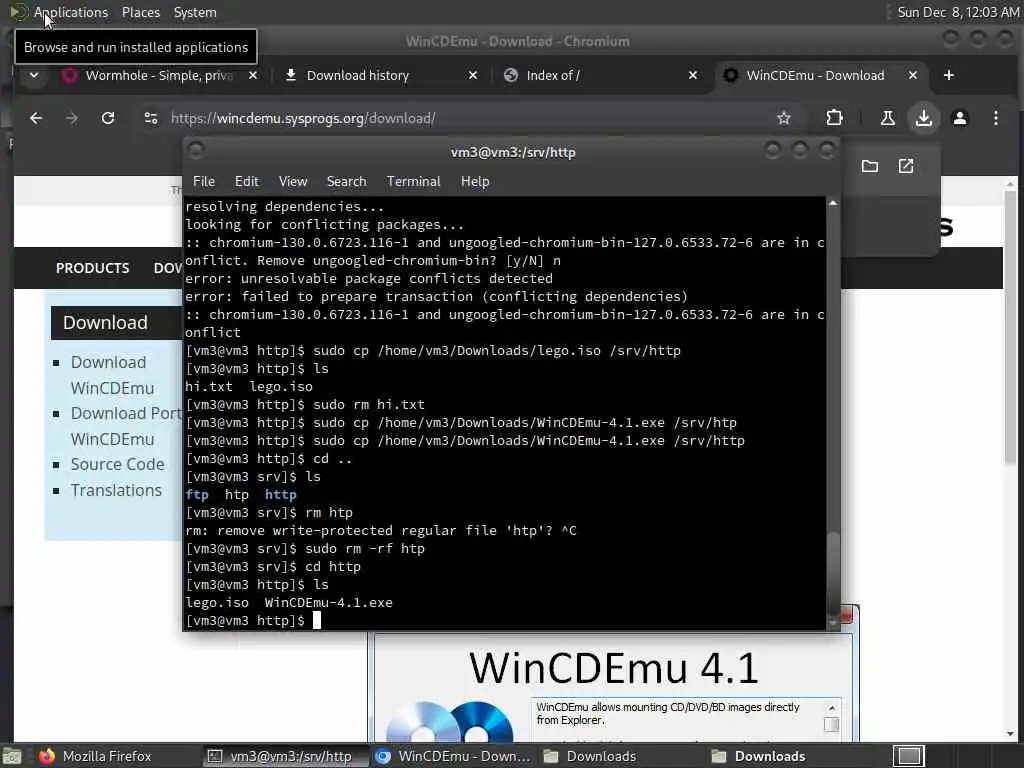The height and width of the screenshot is (768, 1024).
Task: Open the Places menu in top panel
Action: click(140, 12)
